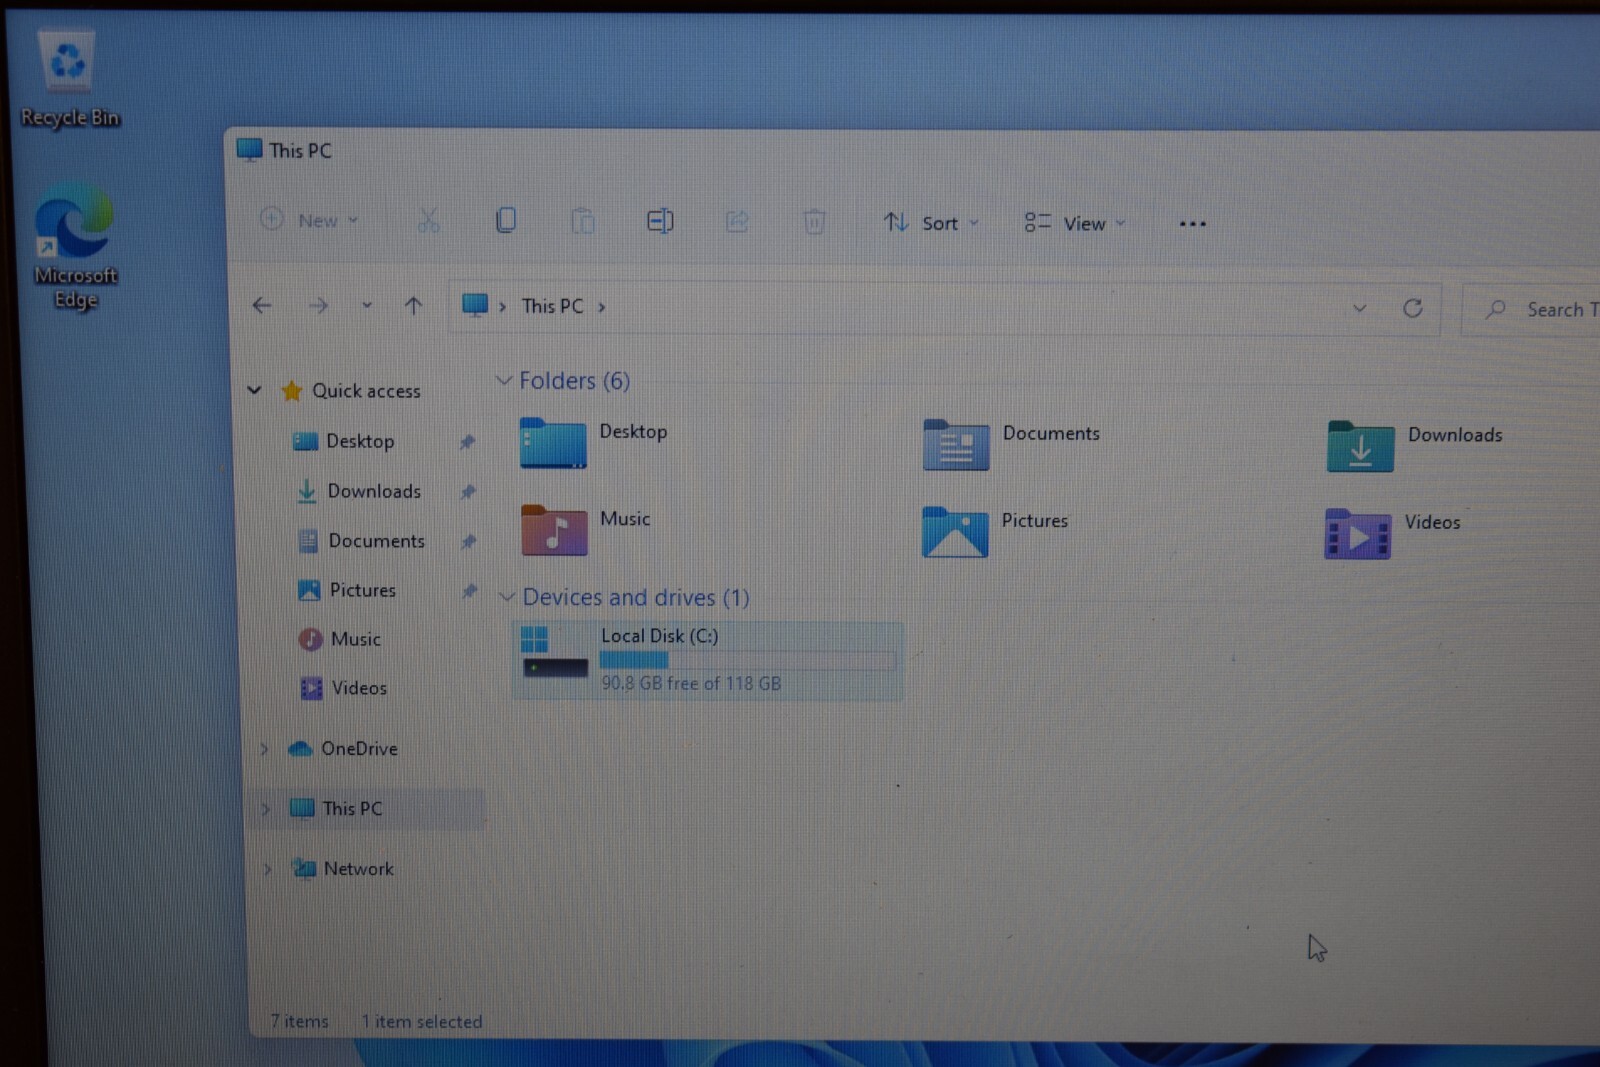Screen dimensions: 1600x1067
Task: Collapse Devices and drives group
Action: click(x=507, y=597)
